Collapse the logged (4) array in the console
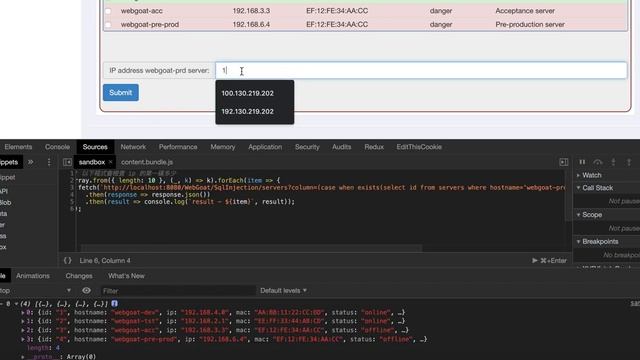The height and width of the screenshot is (360, 640). point(16,304)
